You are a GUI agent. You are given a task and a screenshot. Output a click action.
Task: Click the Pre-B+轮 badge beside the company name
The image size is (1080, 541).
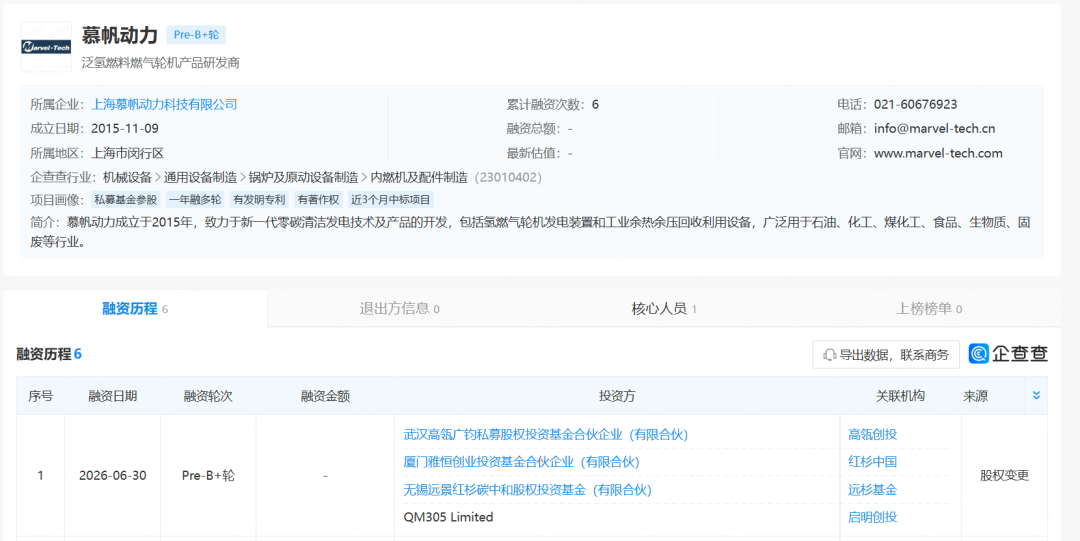pos(196,35)
